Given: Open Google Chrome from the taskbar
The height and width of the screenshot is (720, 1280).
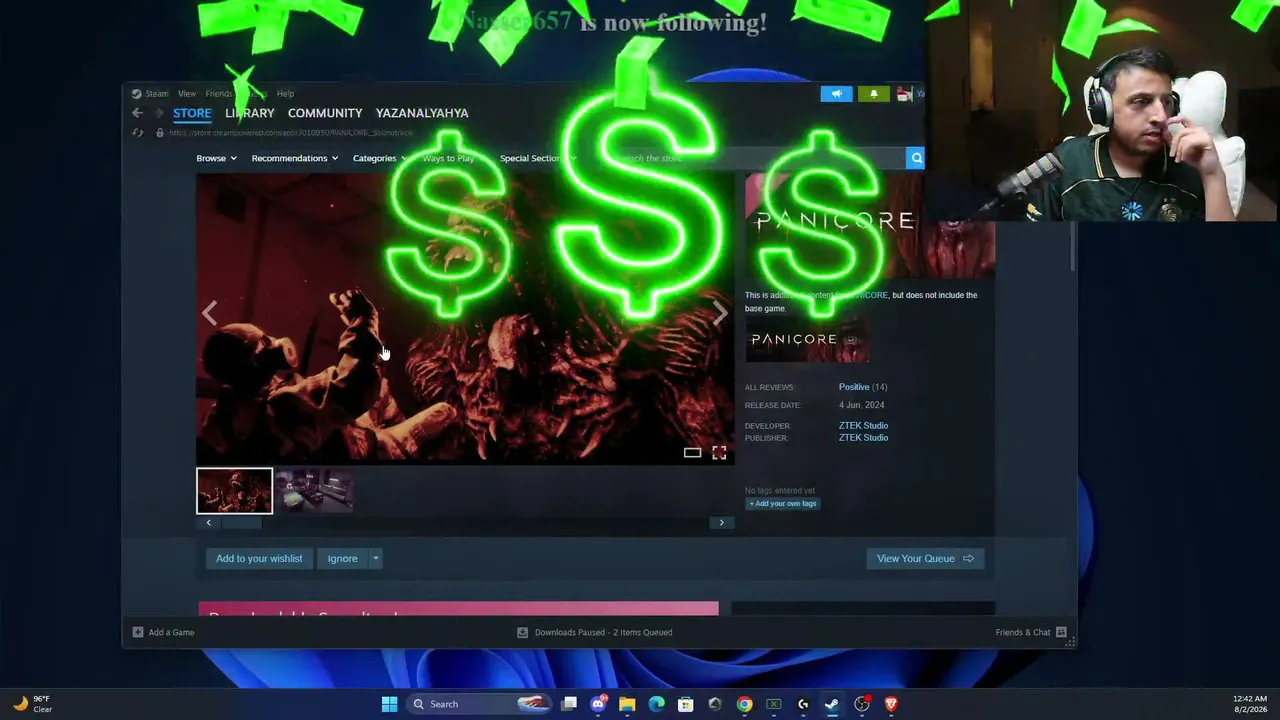Looking at the screenshot, I should click(744, 704).
